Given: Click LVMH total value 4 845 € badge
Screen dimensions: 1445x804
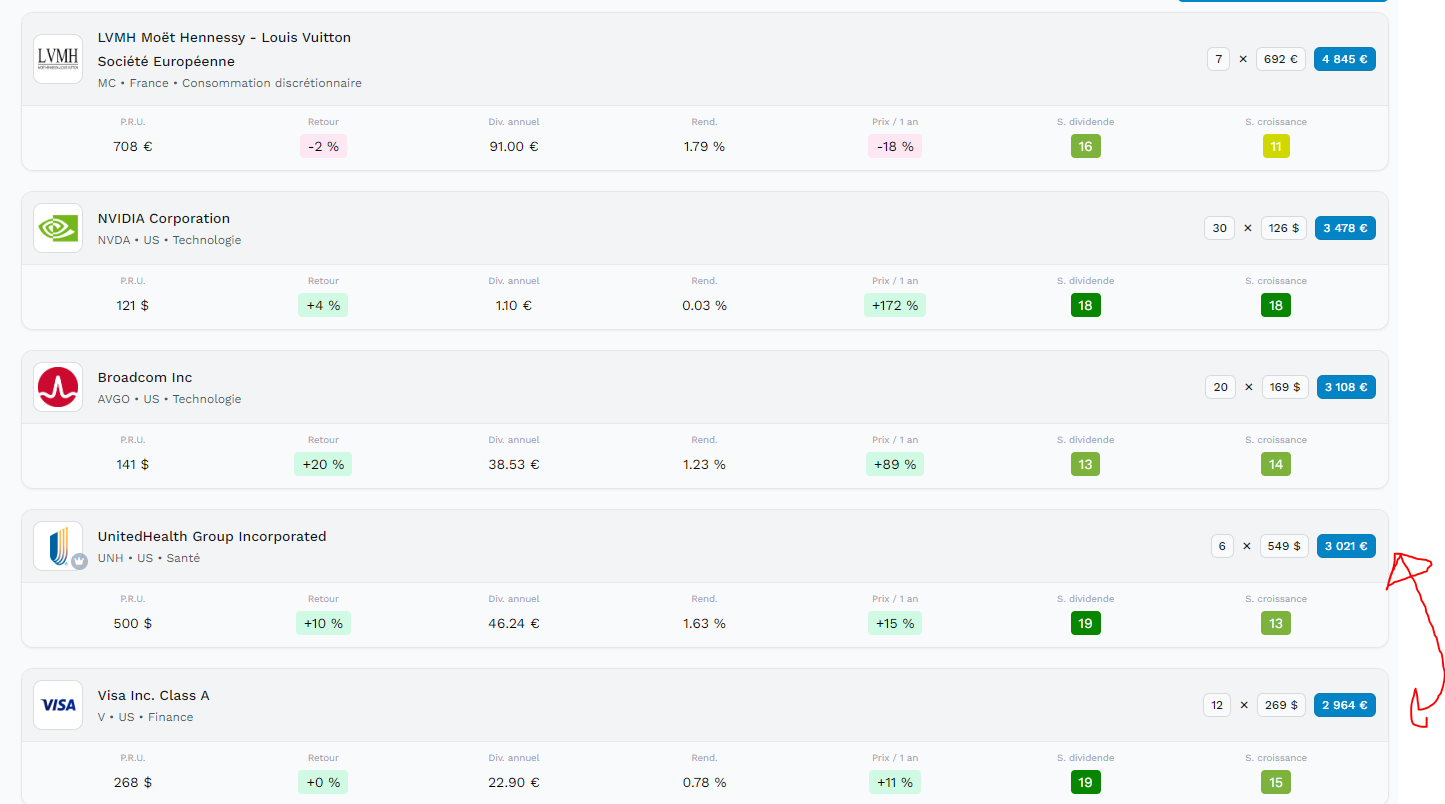Looking at the screenshot, I should point(1345,59).
